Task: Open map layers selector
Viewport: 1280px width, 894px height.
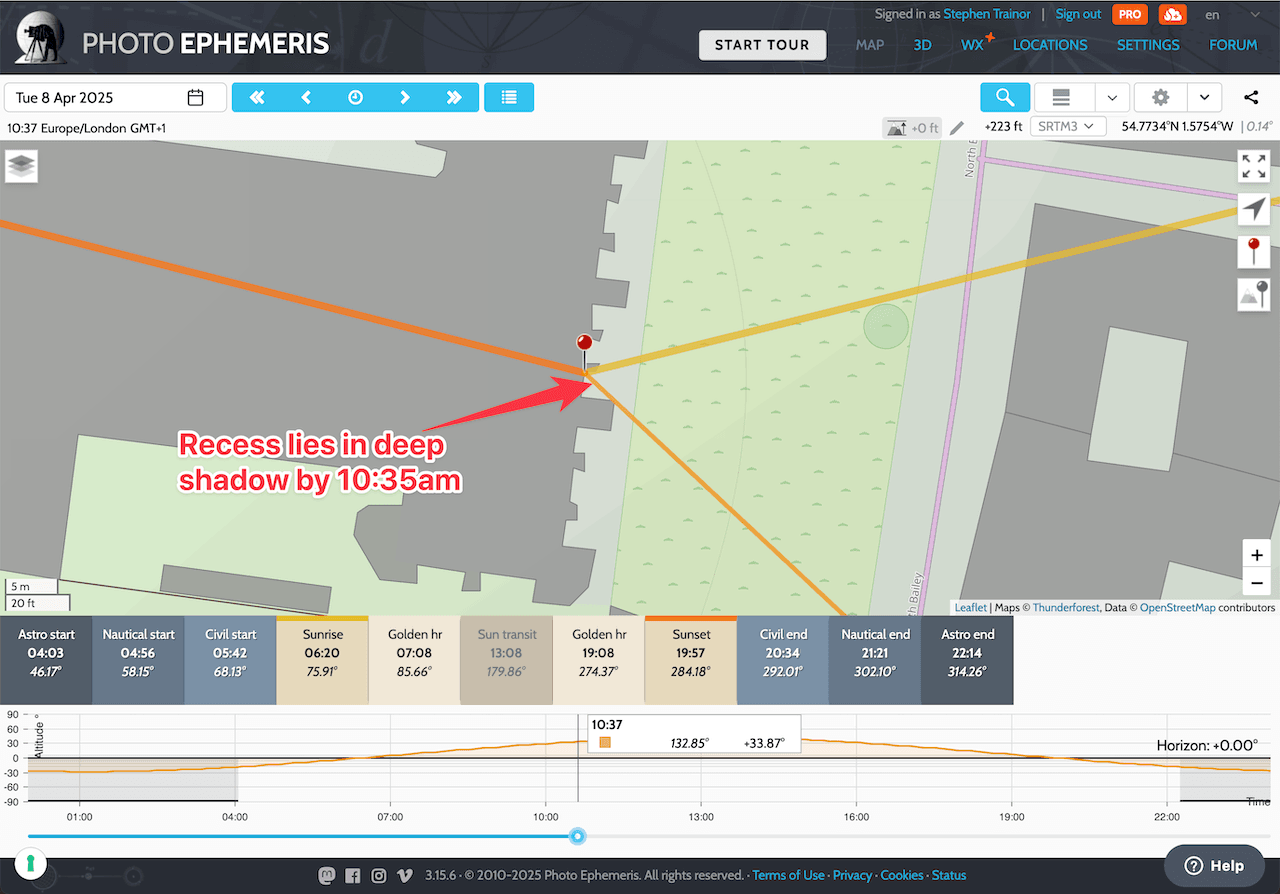Action: [x=22, y=166]
